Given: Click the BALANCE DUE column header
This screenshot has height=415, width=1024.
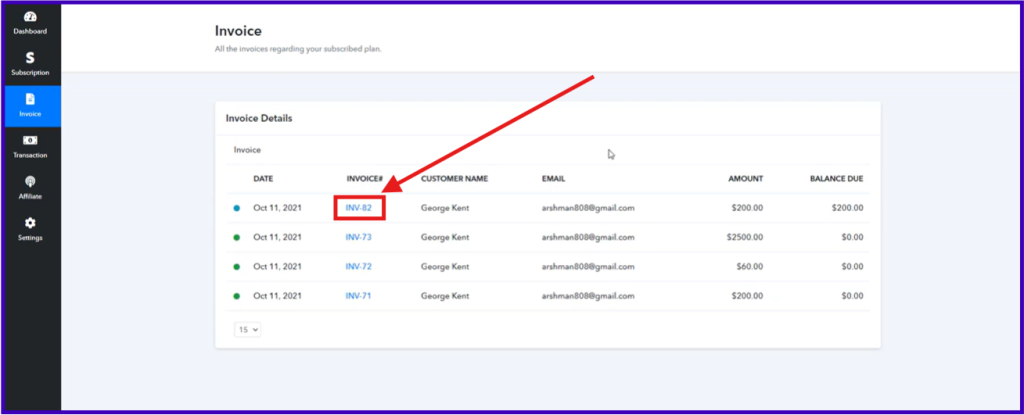Looking at the screenshot, I should [x=837, y=178].
